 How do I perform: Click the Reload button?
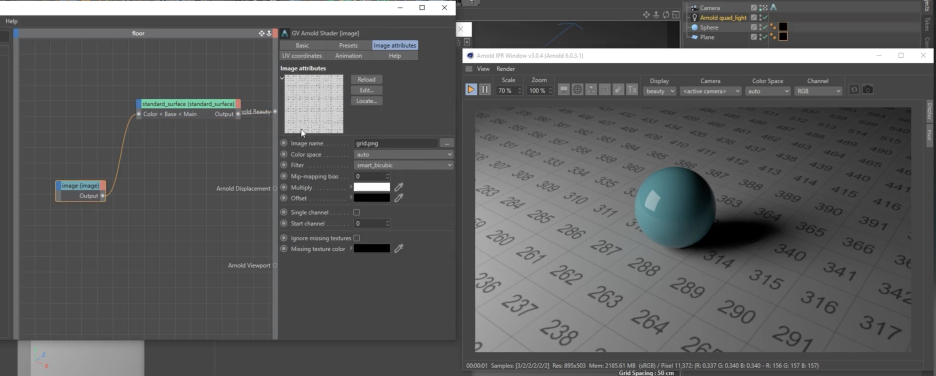click(367, 79)
